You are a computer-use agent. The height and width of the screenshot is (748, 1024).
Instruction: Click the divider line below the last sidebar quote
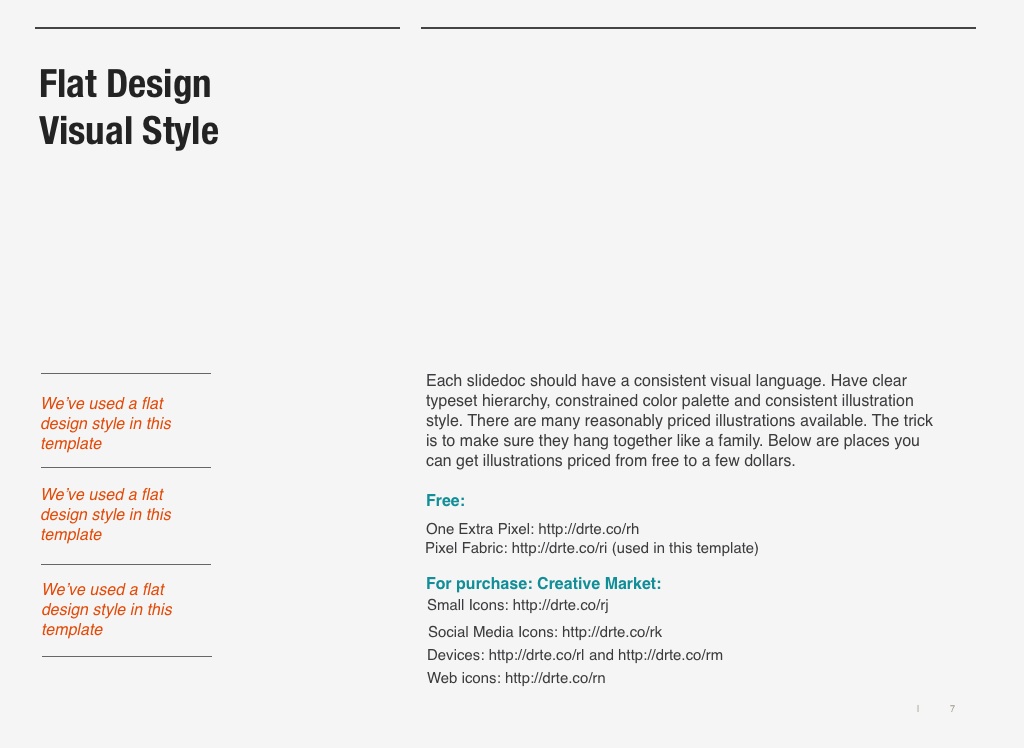pos(127,657)
